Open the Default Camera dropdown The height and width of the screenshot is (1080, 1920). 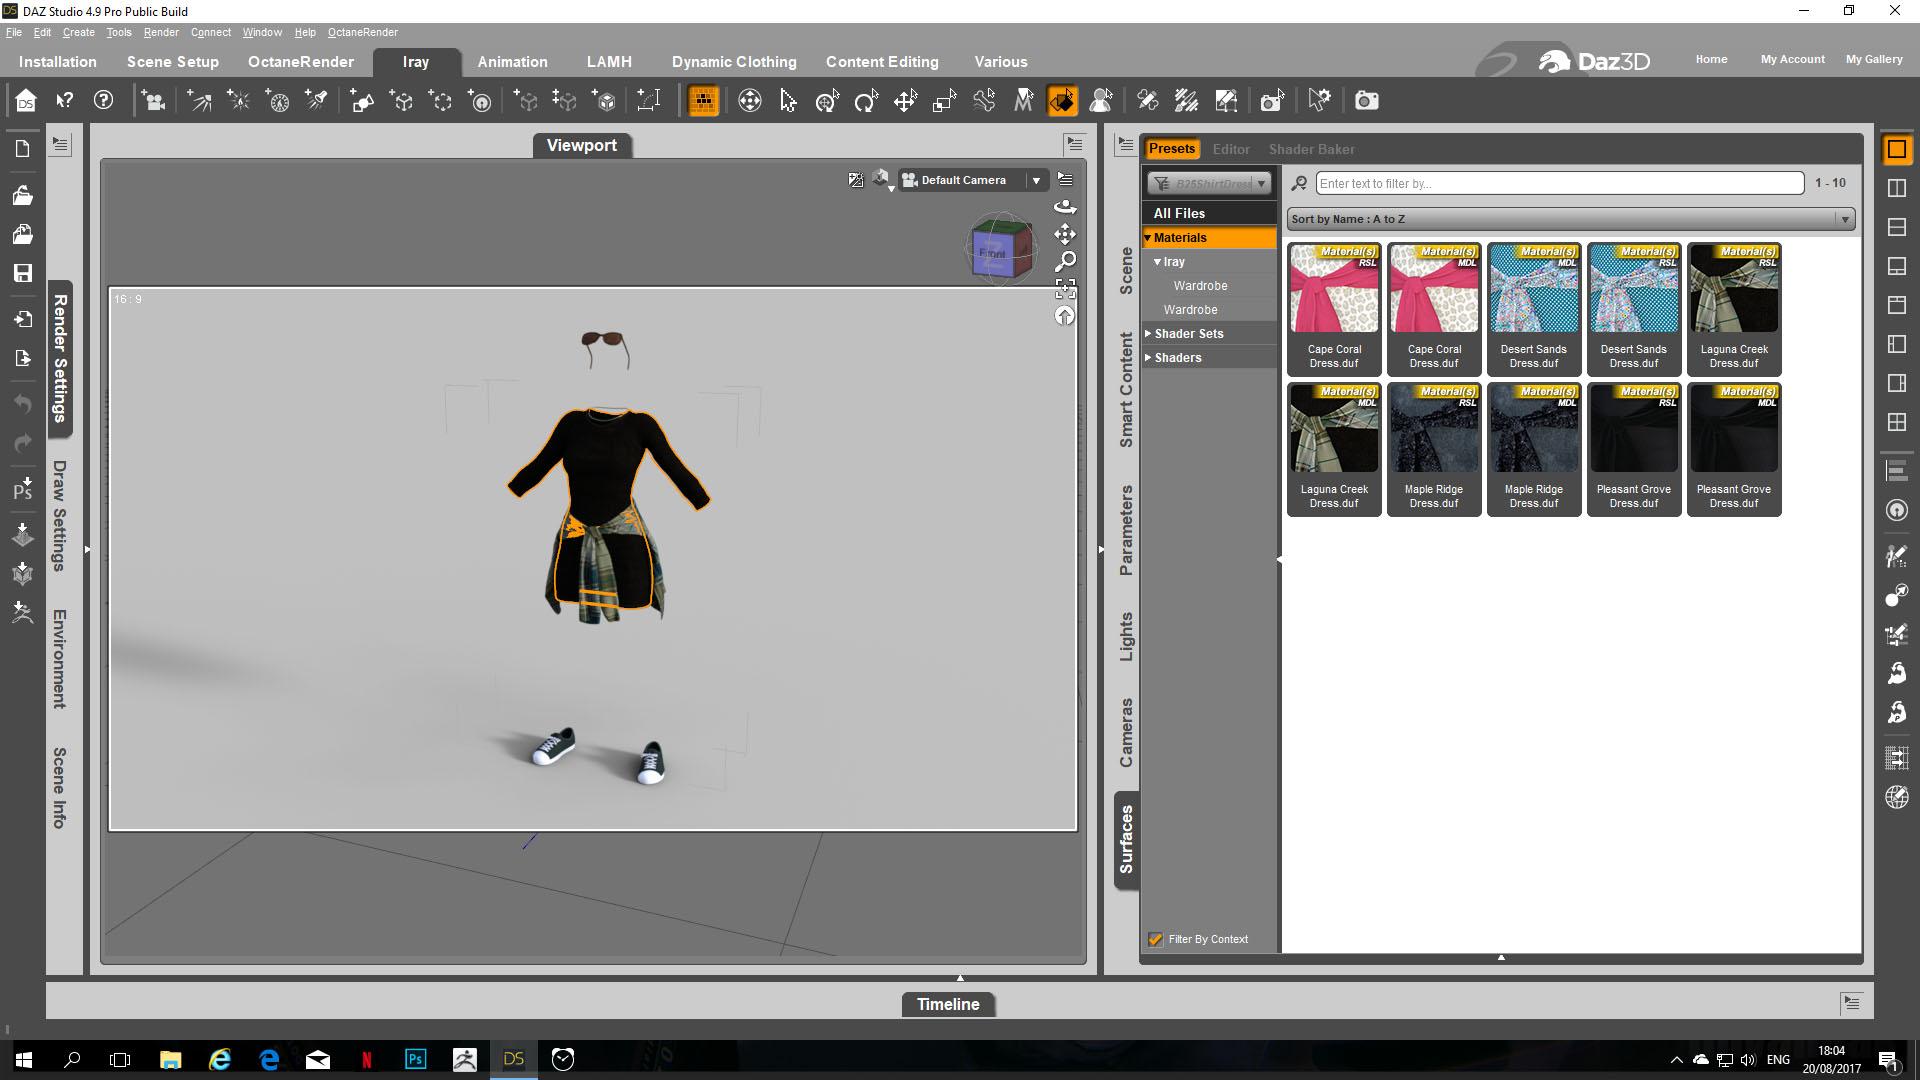click(1036, 180)
